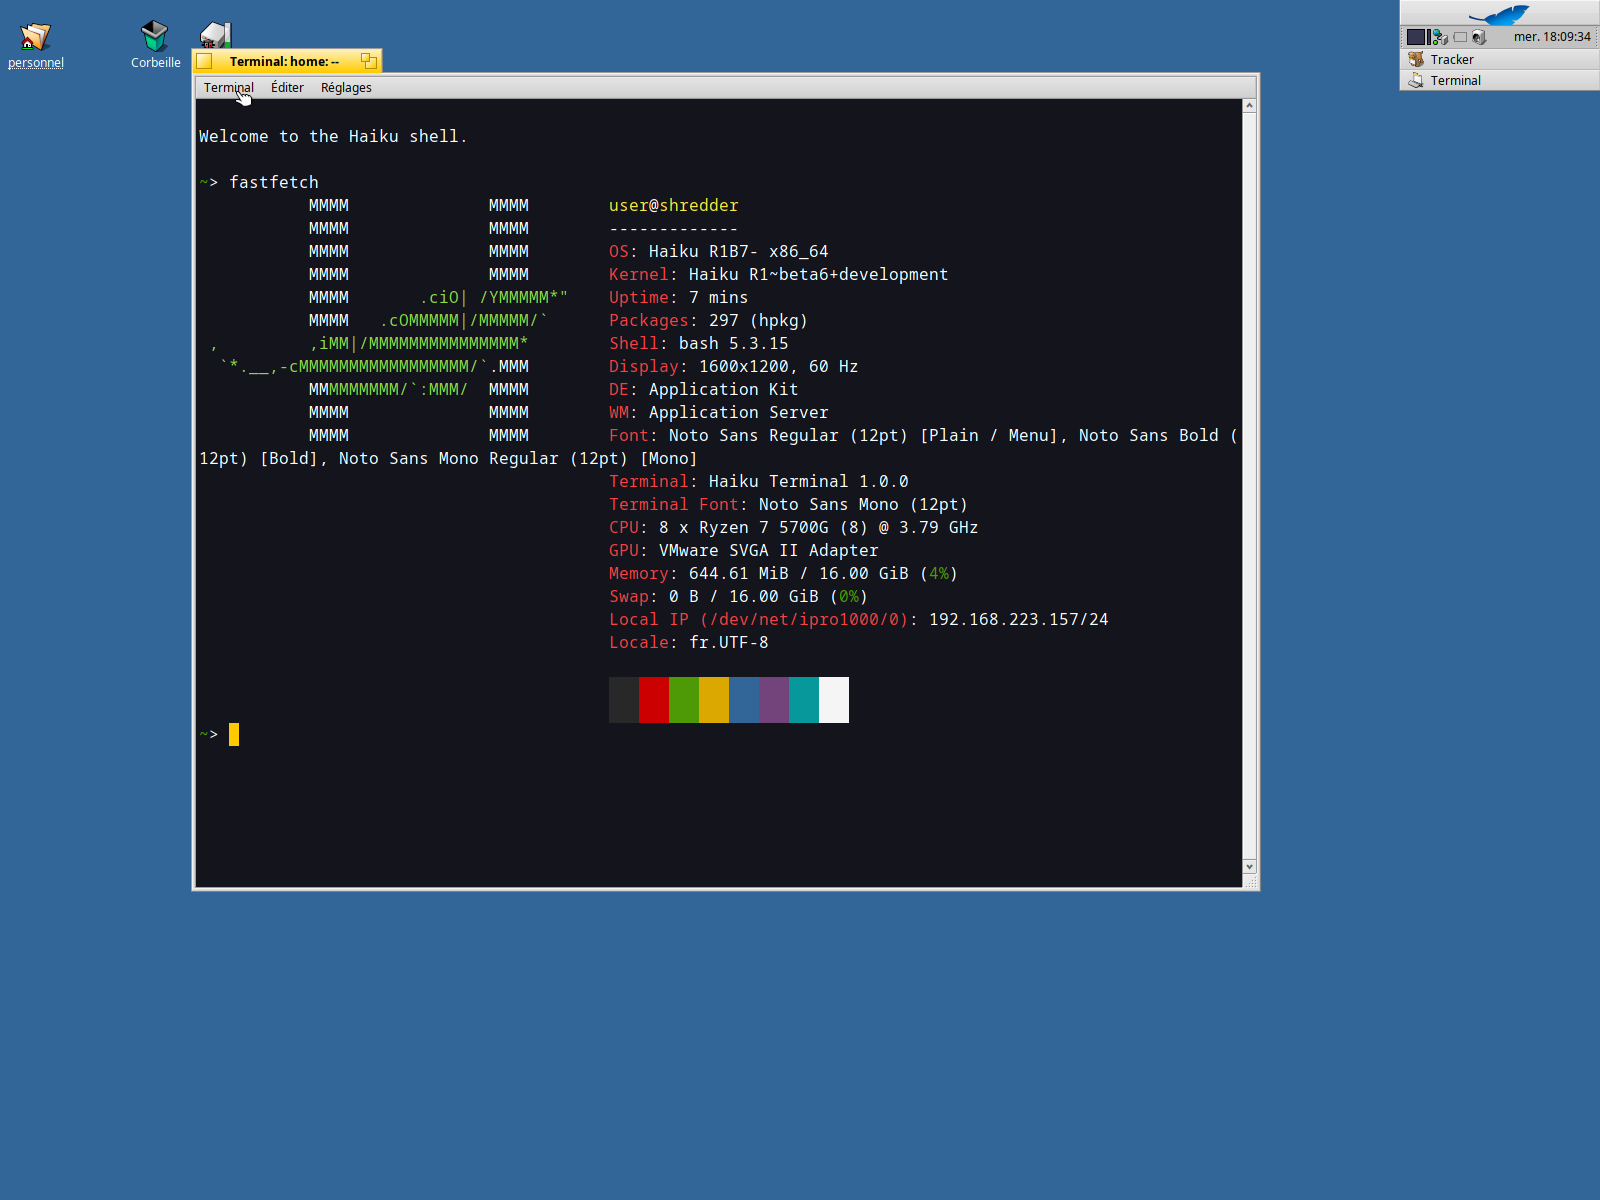Open the Éditer menu
This screenshot has width=1600, height=1200.
point(287,88)
